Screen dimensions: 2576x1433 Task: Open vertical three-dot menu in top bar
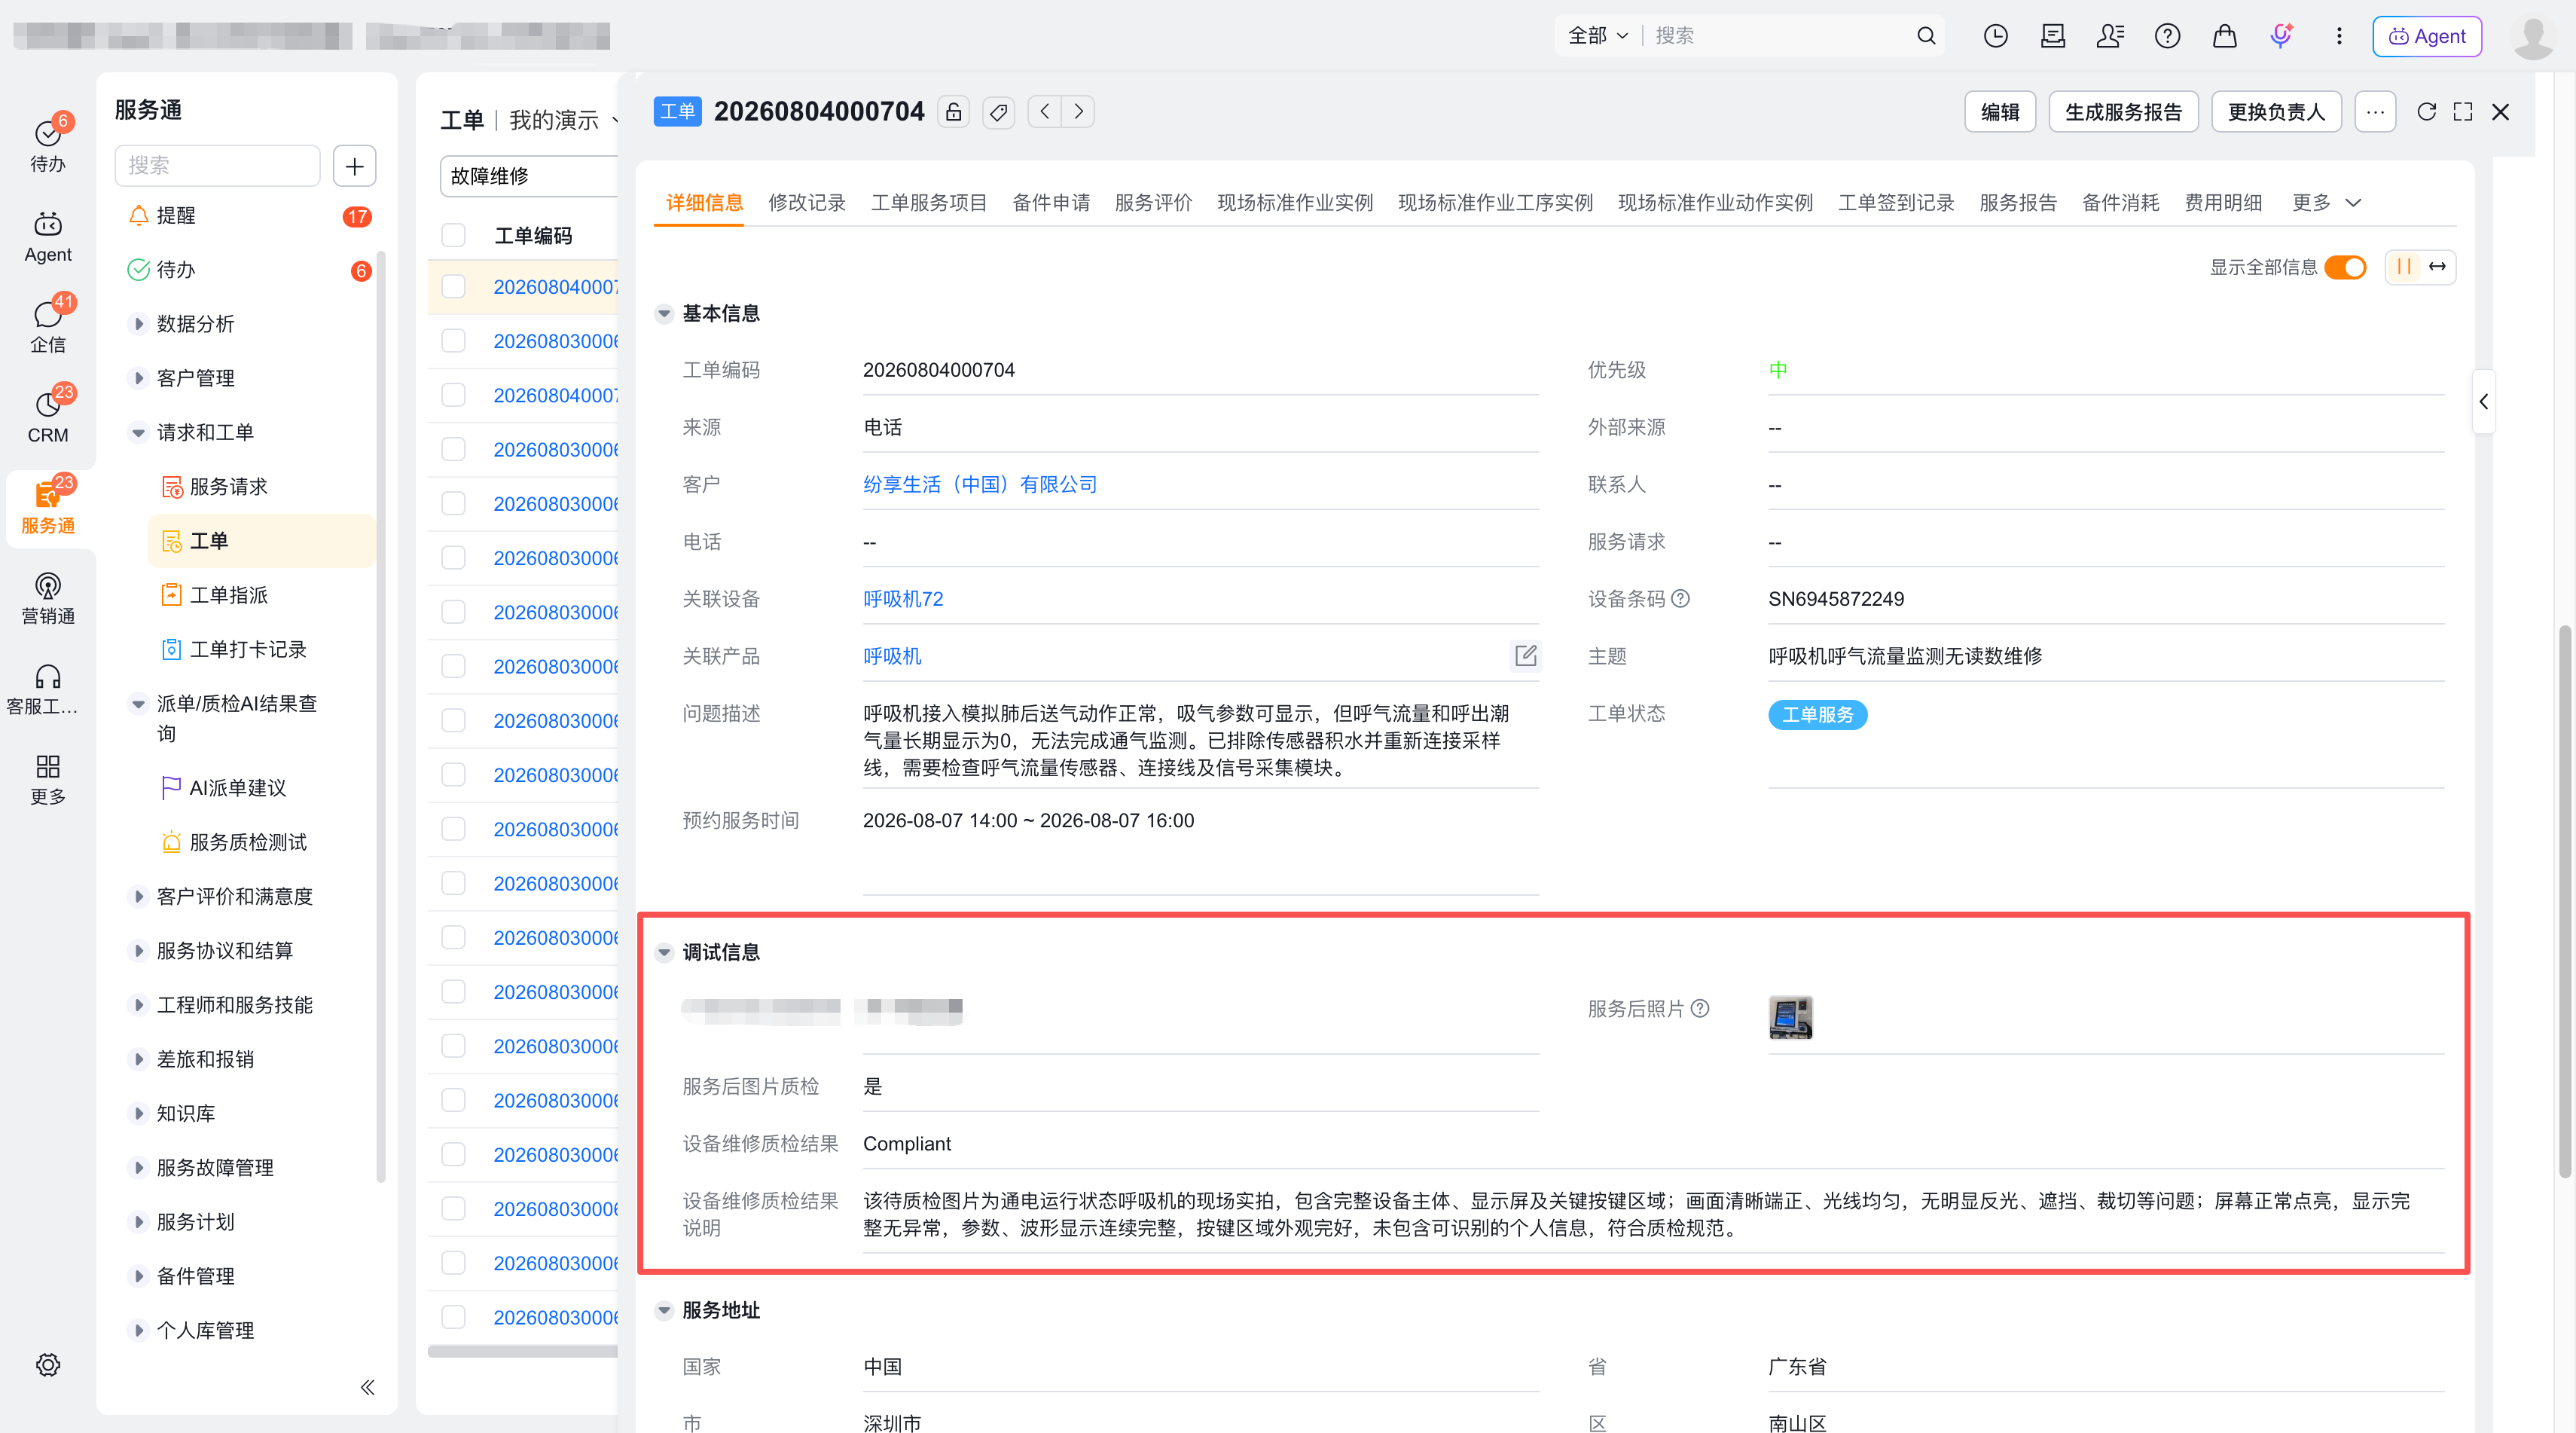click(x=2338, y=36)
